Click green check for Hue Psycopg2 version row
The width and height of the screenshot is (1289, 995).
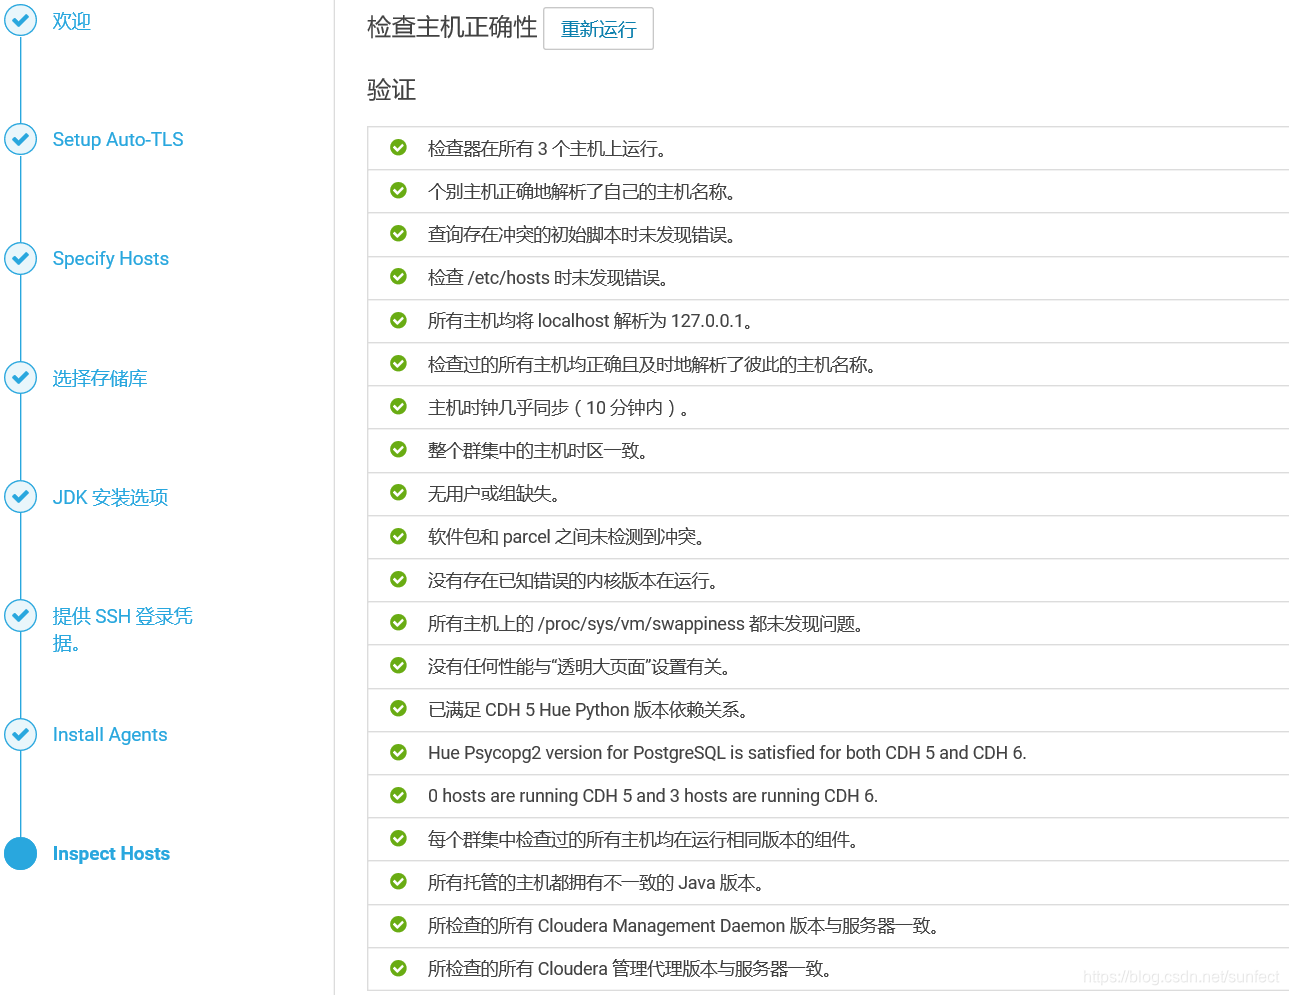click(x=398, y=752)
